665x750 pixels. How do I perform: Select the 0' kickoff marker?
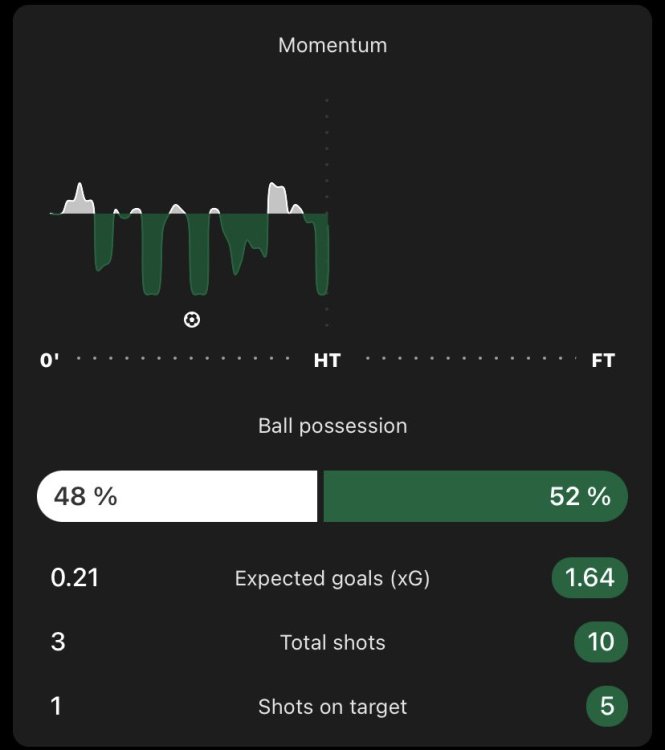coord(50,360)
